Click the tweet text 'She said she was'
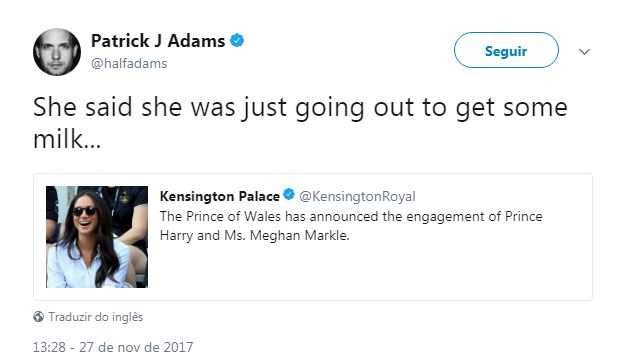Image resolution: width=625 pixels, height=364 pixels. coord(134,107)
